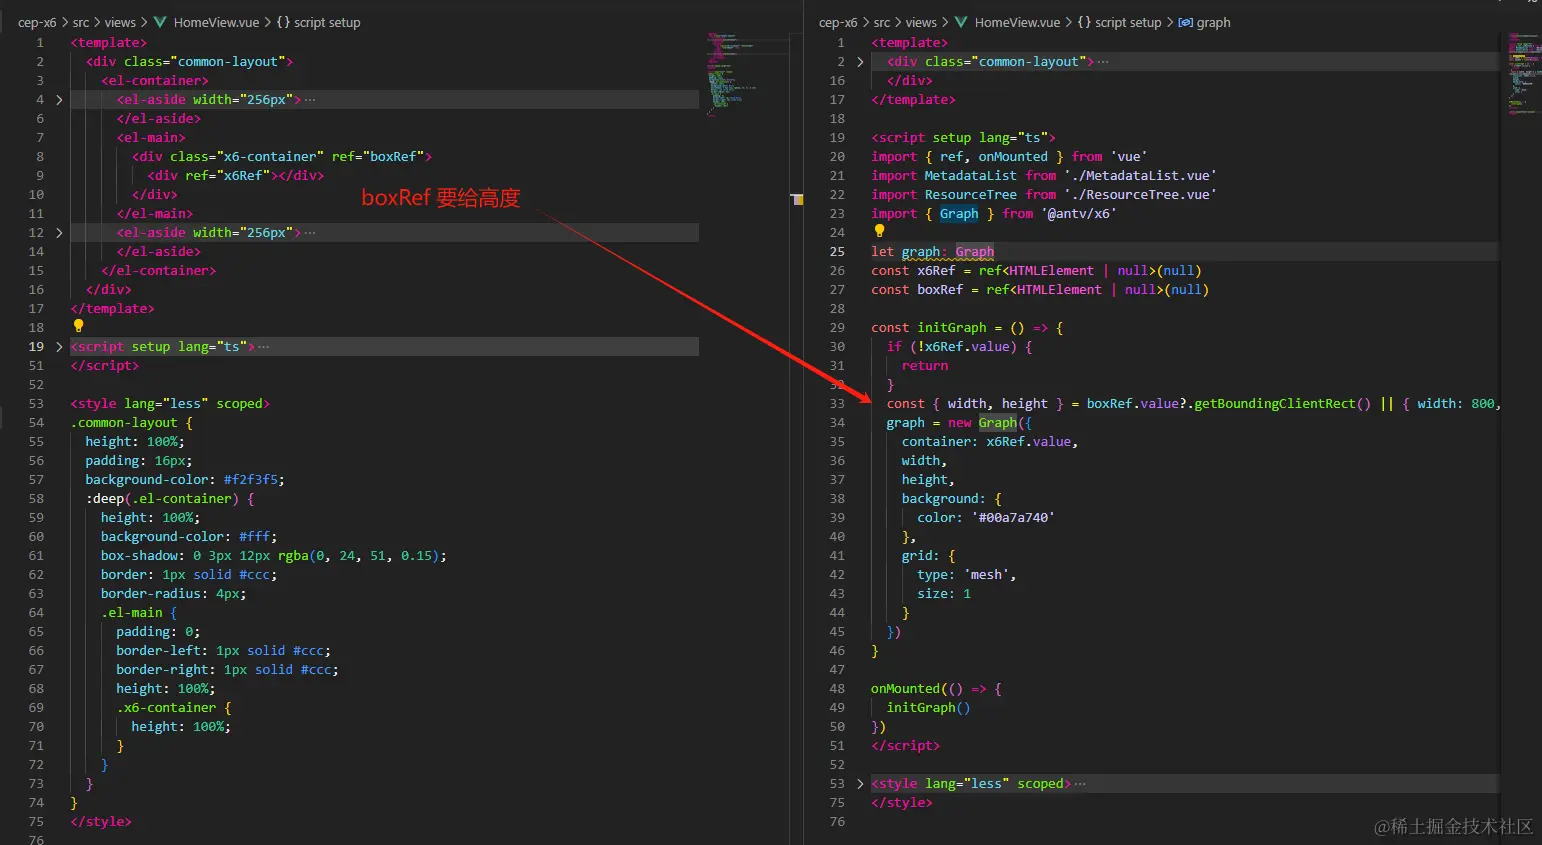Click 'const boxRef' declaration on line 27
This screenshot has height=845, width=1542.
coord(917,290)
